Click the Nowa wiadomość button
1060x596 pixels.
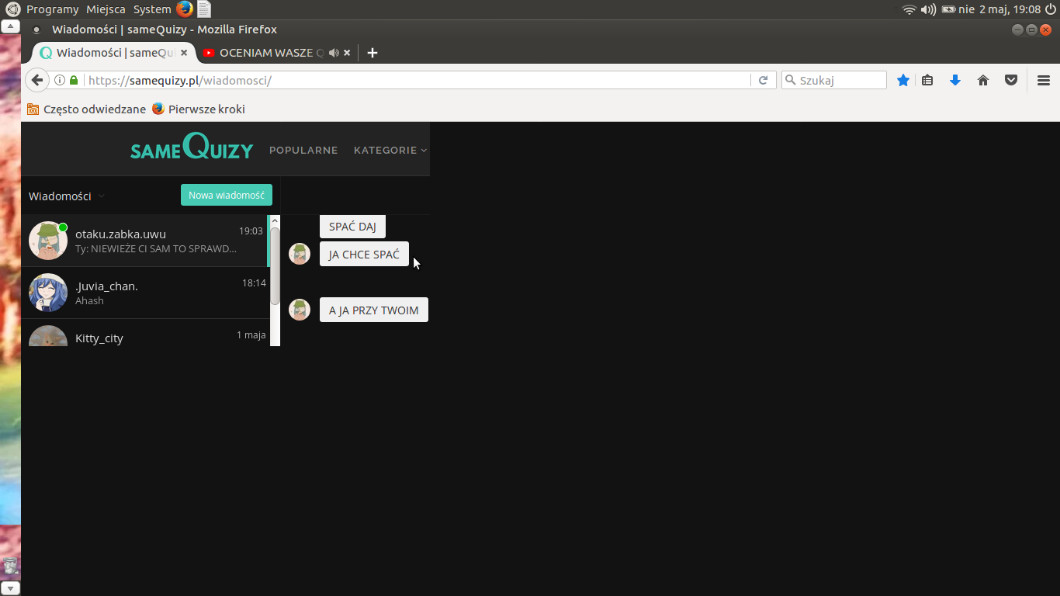pyautogui.click(x=226, y=195)
